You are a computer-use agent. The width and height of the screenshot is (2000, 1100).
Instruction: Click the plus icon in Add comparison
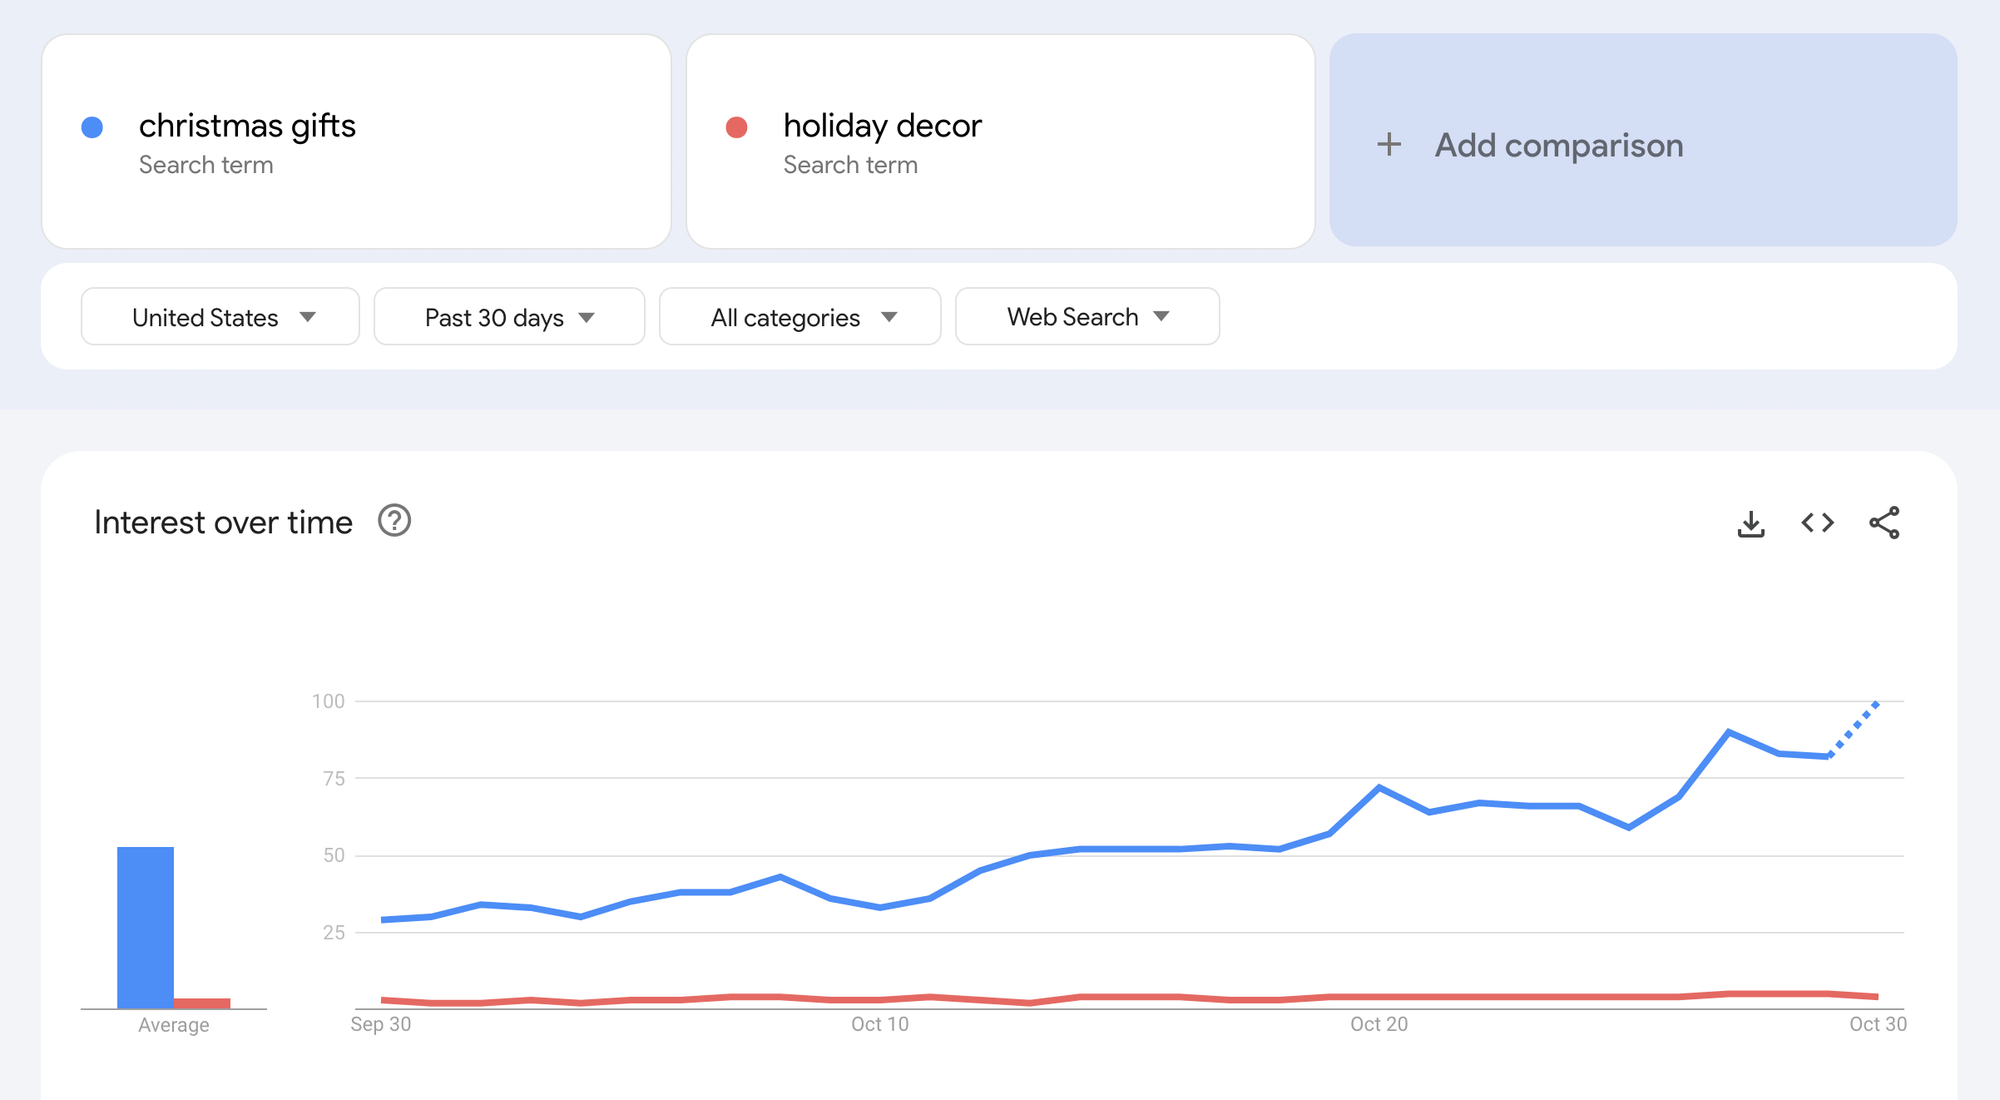coord(1390,145)
